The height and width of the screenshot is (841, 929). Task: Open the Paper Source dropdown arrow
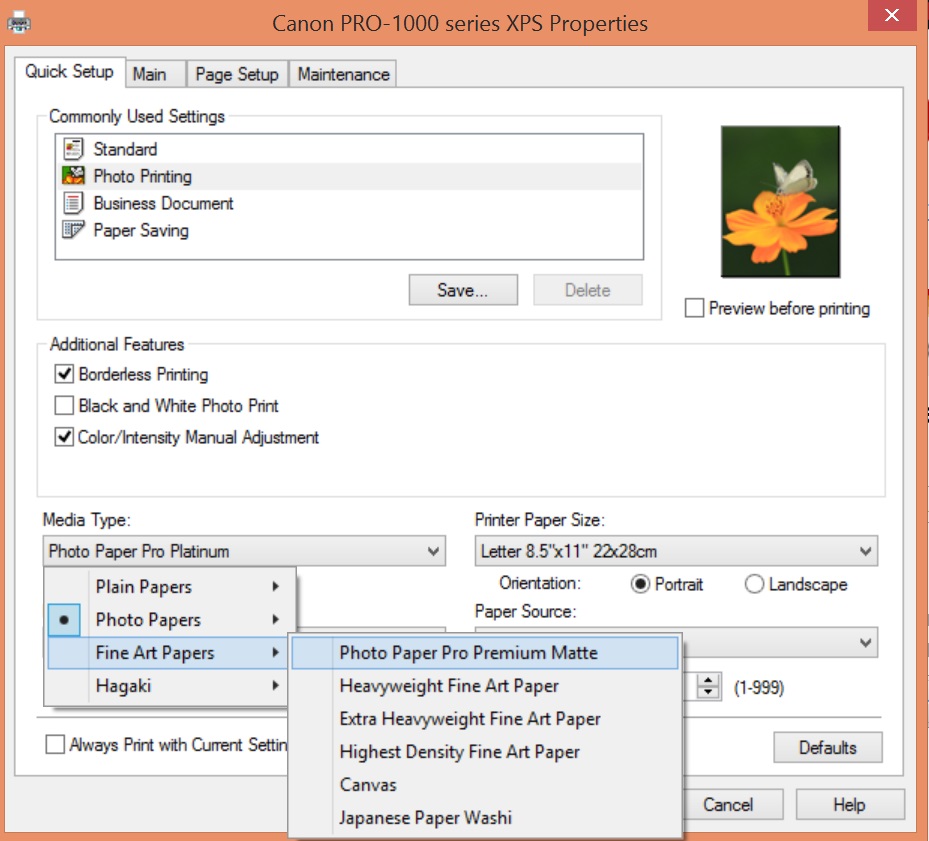click(x=865, y=642)
